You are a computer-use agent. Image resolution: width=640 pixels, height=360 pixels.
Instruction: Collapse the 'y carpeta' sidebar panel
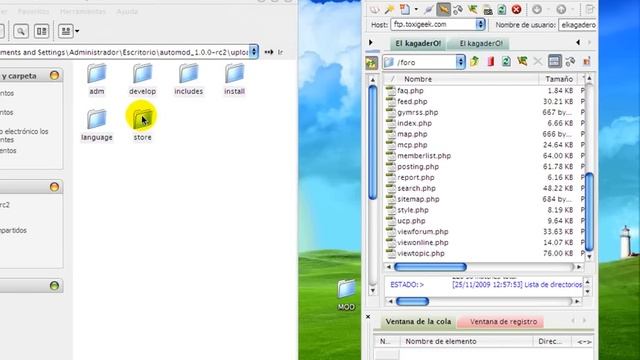pos(54,76)
